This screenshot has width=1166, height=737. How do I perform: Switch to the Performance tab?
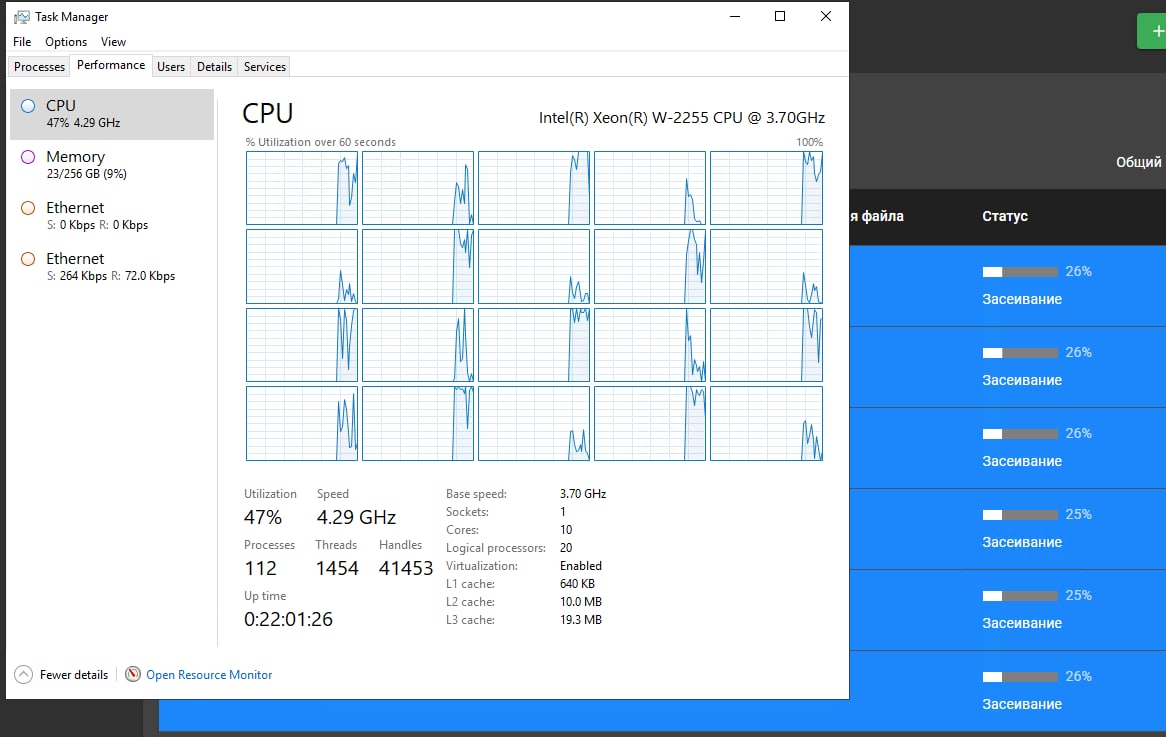111,65
